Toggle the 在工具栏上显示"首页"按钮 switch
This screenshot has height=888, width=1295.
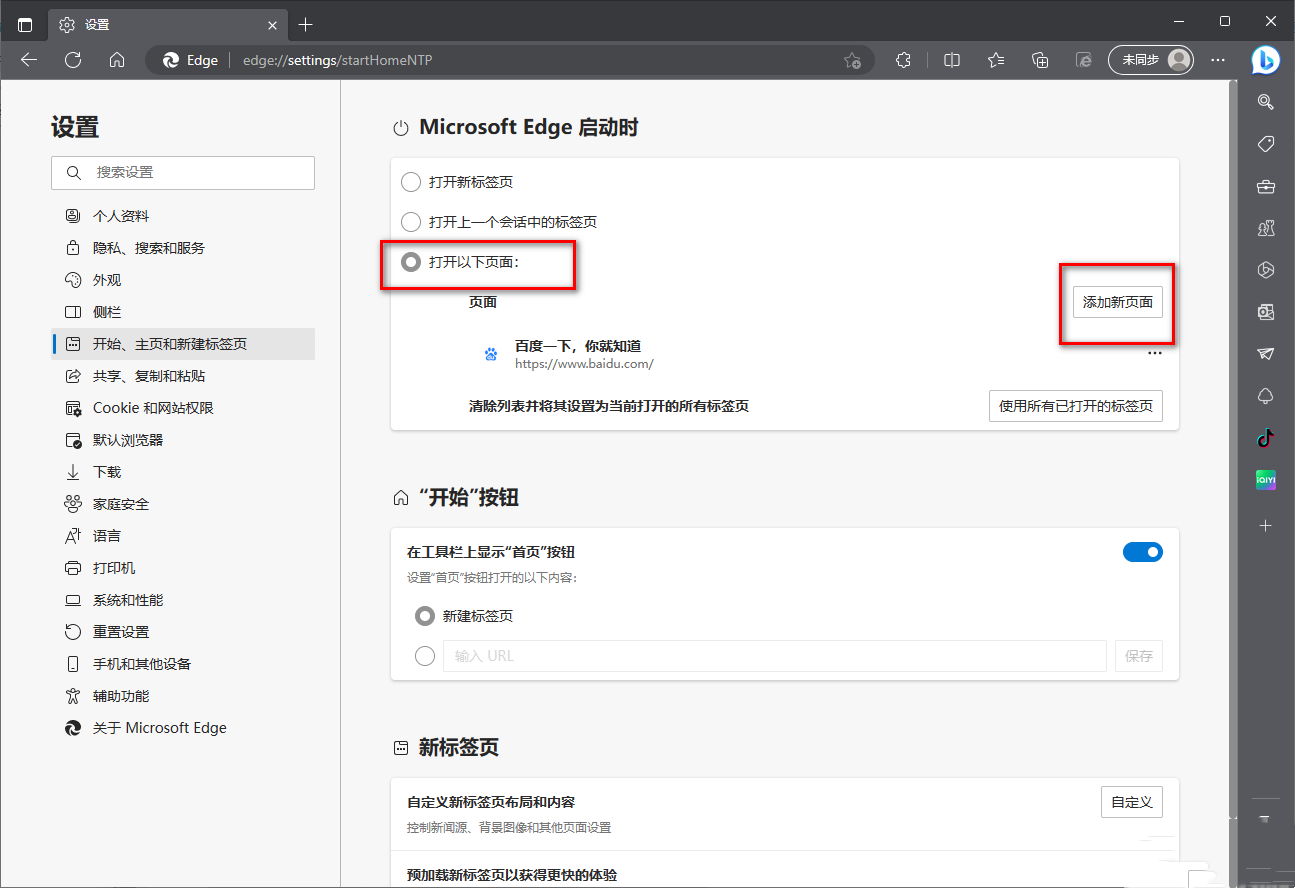click(x=1143, y=552)
